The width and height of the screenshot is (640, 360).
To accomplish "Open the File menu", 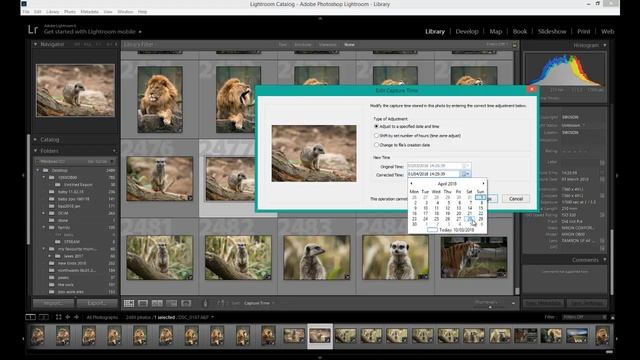I will click(x=26, y=12).
